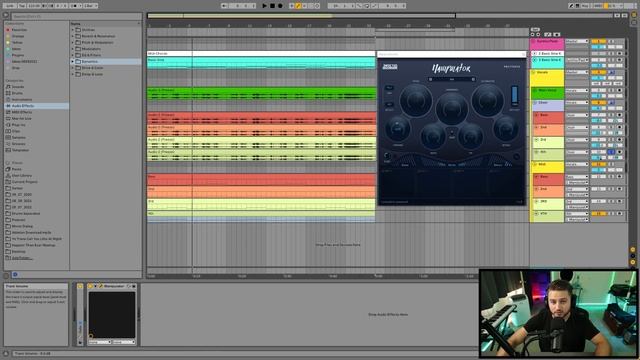The image size is (640, 360).
Task: Click the Drums category icon
Action: [x=8, y=93]
